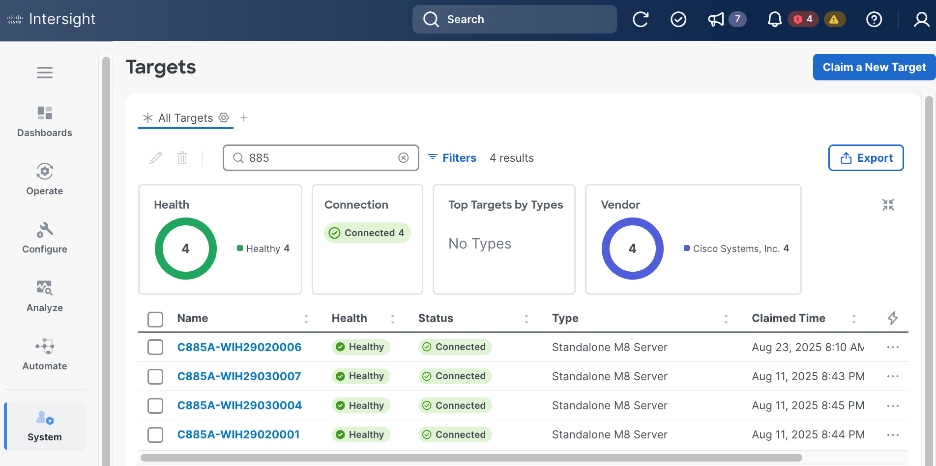The height and width of the screenshot is (466, 936).
Task: Open the C885A-WIH29020001 target link
Action: pyautogui.click(x=239, y=434)
